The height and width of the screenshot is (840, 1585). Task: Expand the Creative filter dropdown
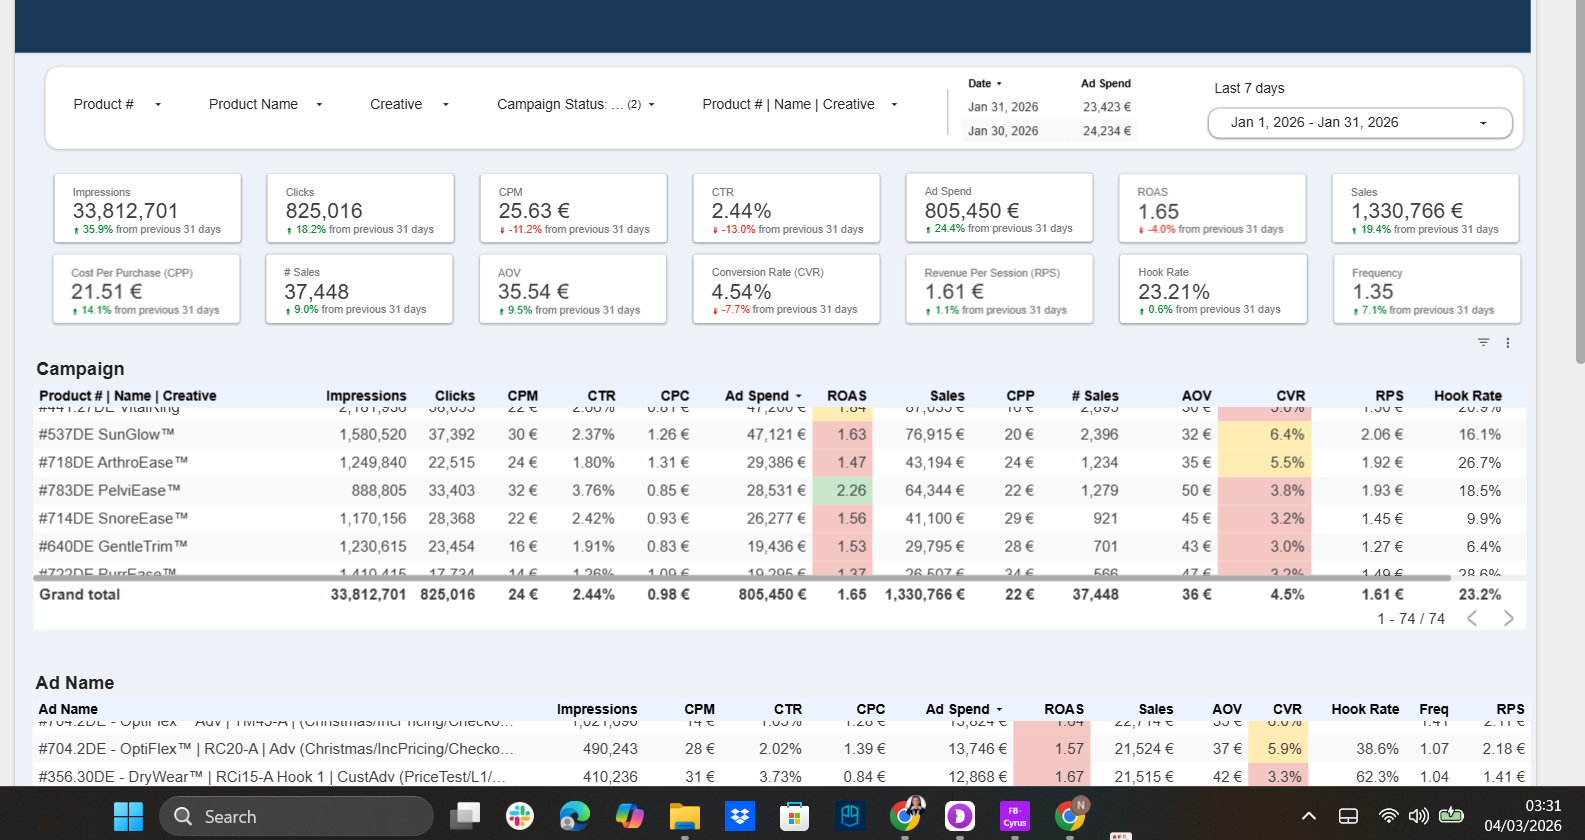(409, 104)
